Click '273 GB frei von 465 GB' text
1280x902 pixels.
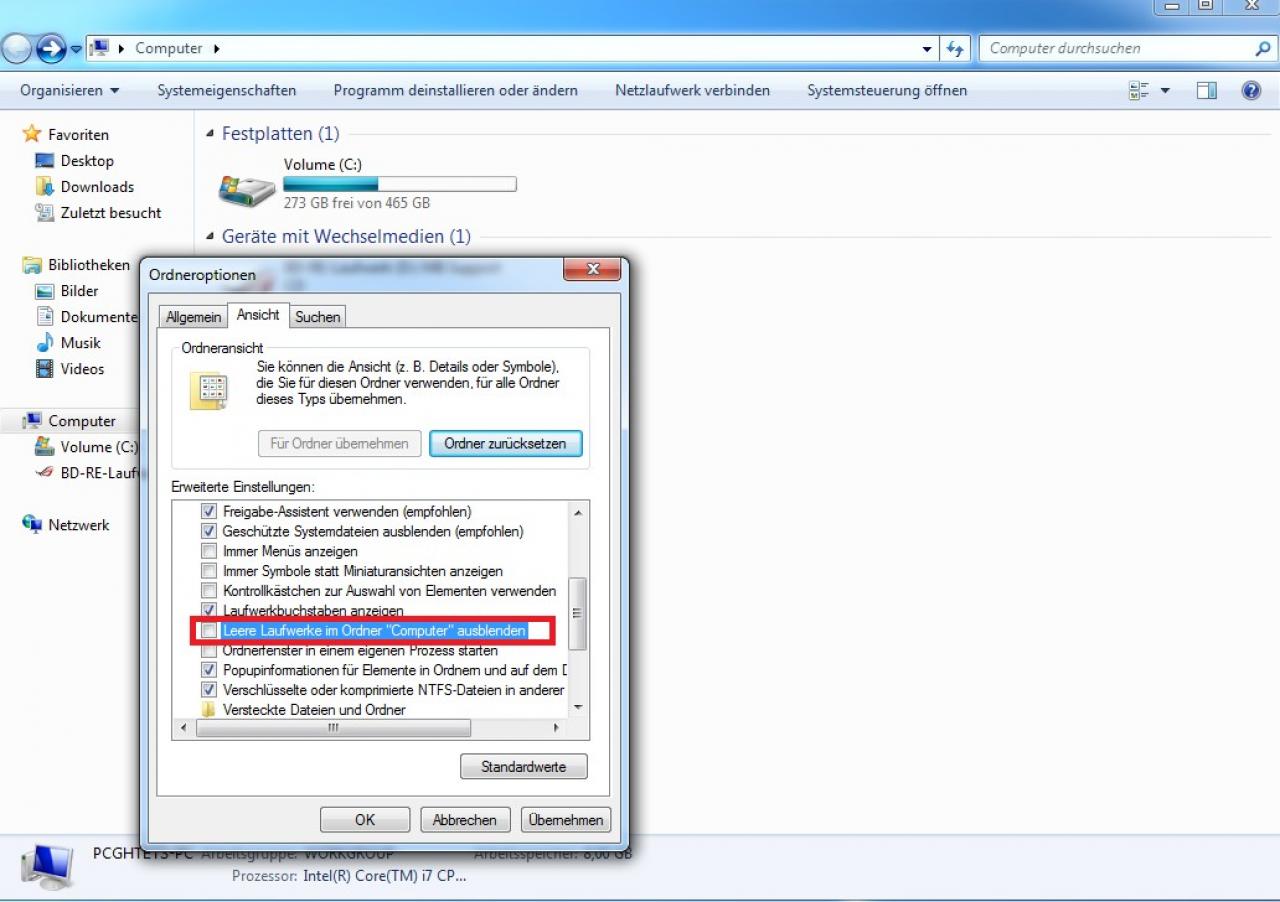(357, 202)
